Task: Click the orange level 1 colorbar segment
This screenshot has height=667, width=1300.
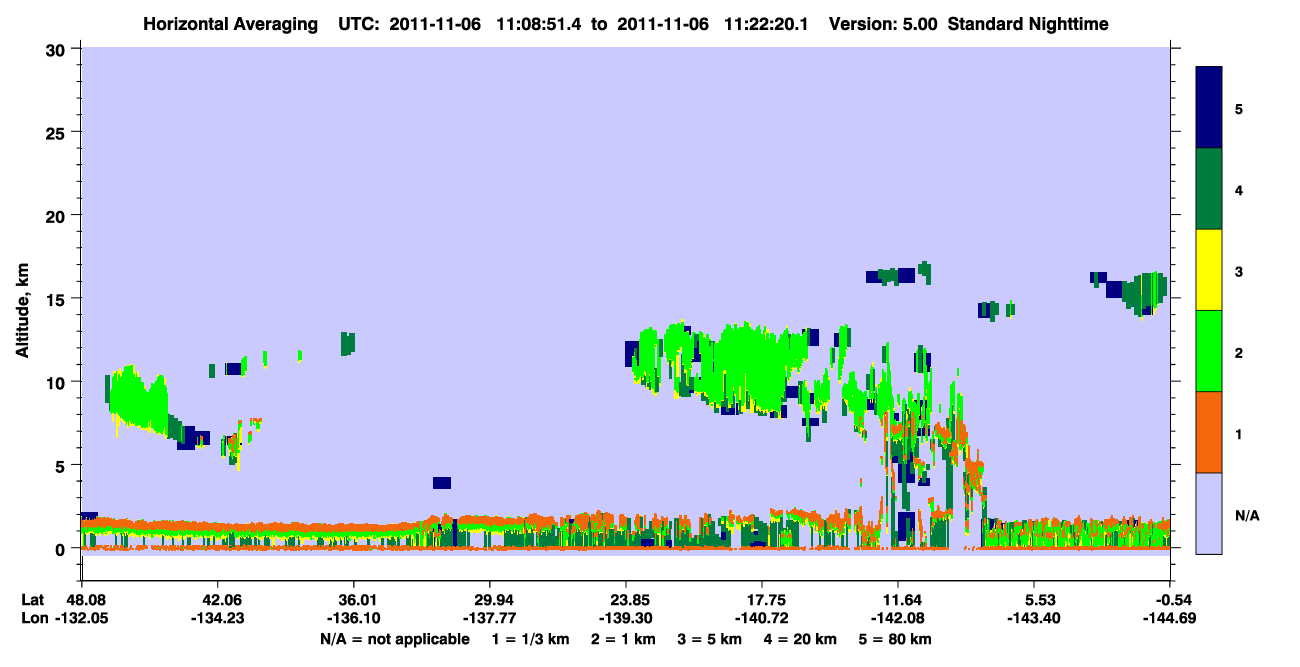Action: pyautogui.click(x=1209, y=432)
